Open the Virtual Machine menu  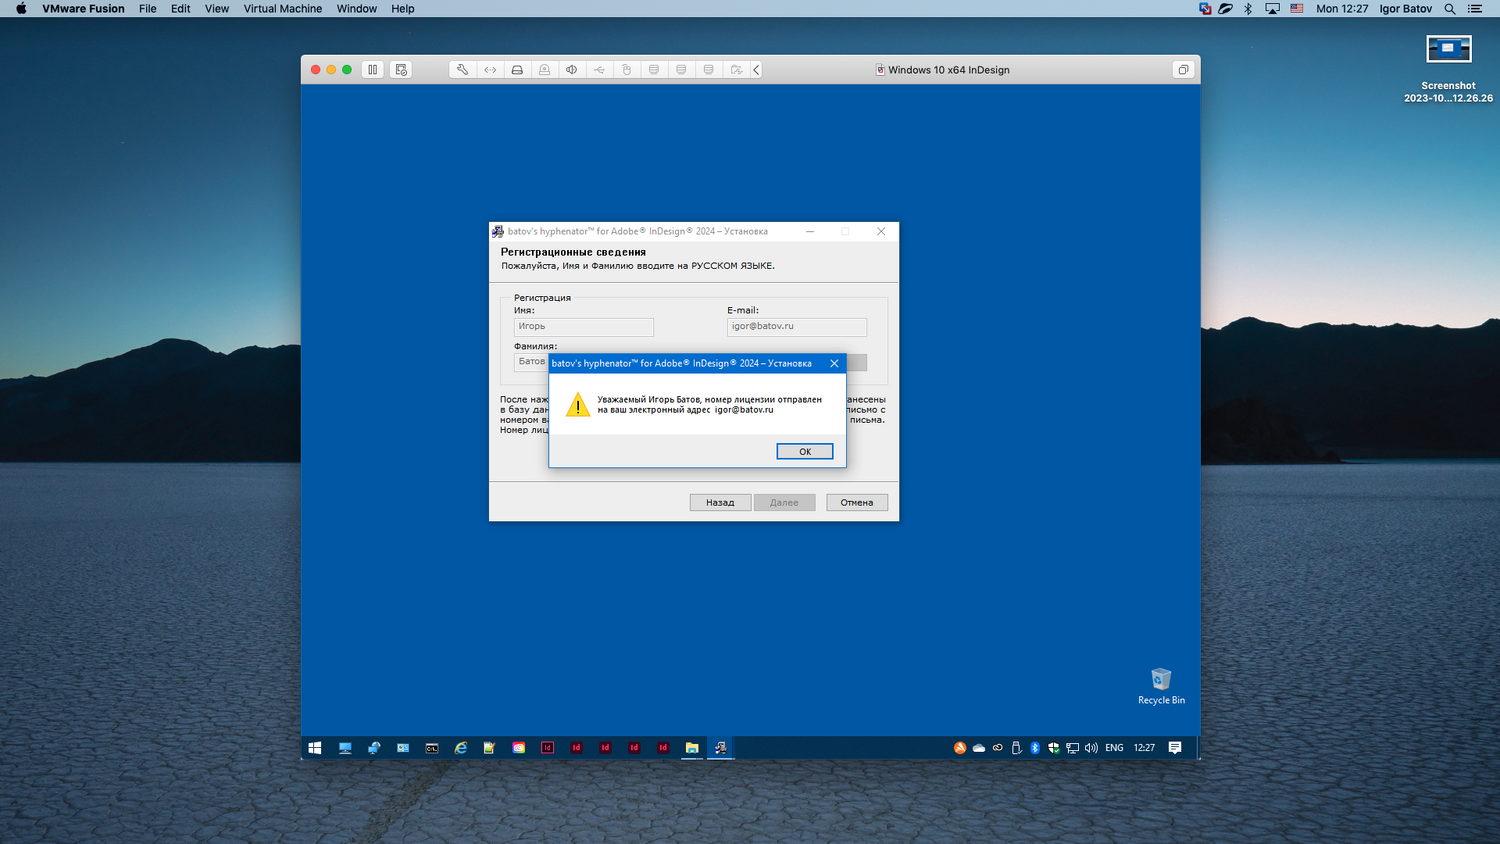[x=283, y=9]
